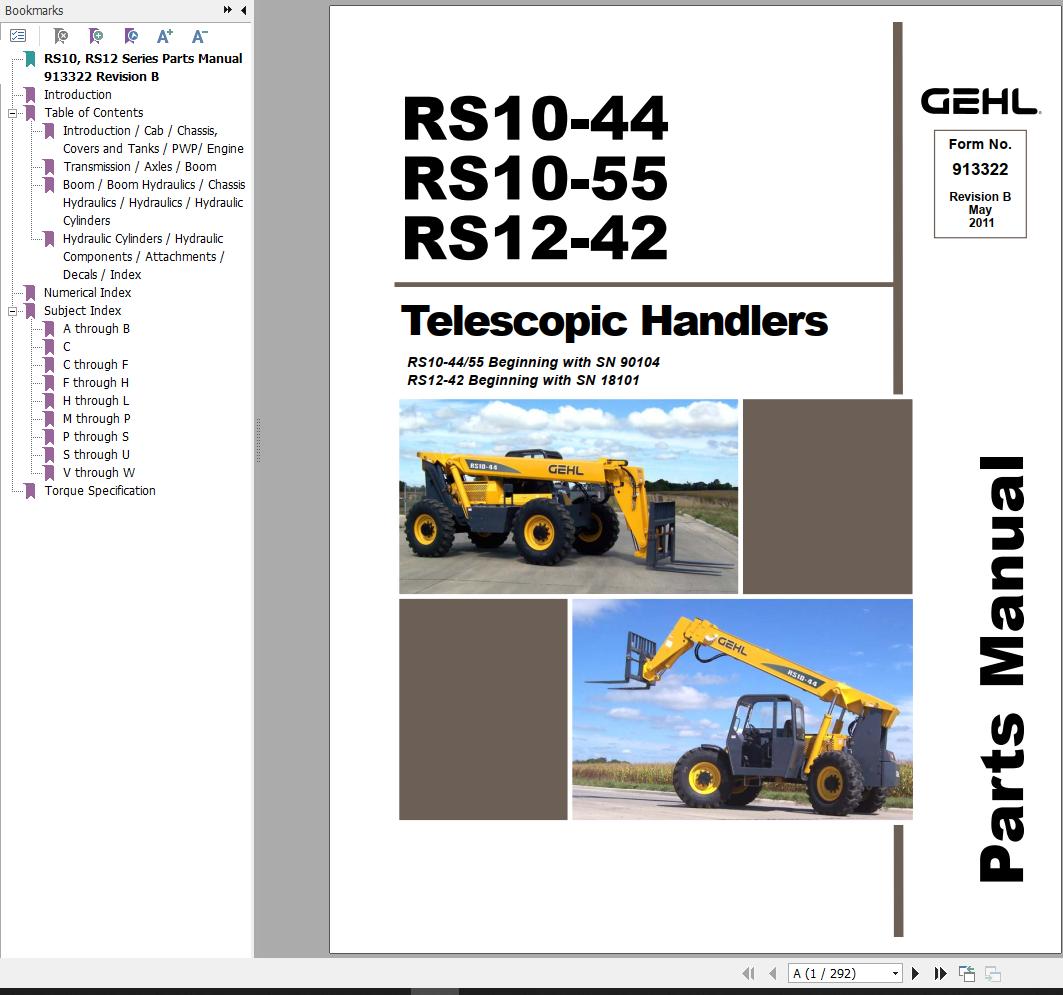Open the Introduction bookmark
The image size is (1063, 995).
tap(77, 95)
